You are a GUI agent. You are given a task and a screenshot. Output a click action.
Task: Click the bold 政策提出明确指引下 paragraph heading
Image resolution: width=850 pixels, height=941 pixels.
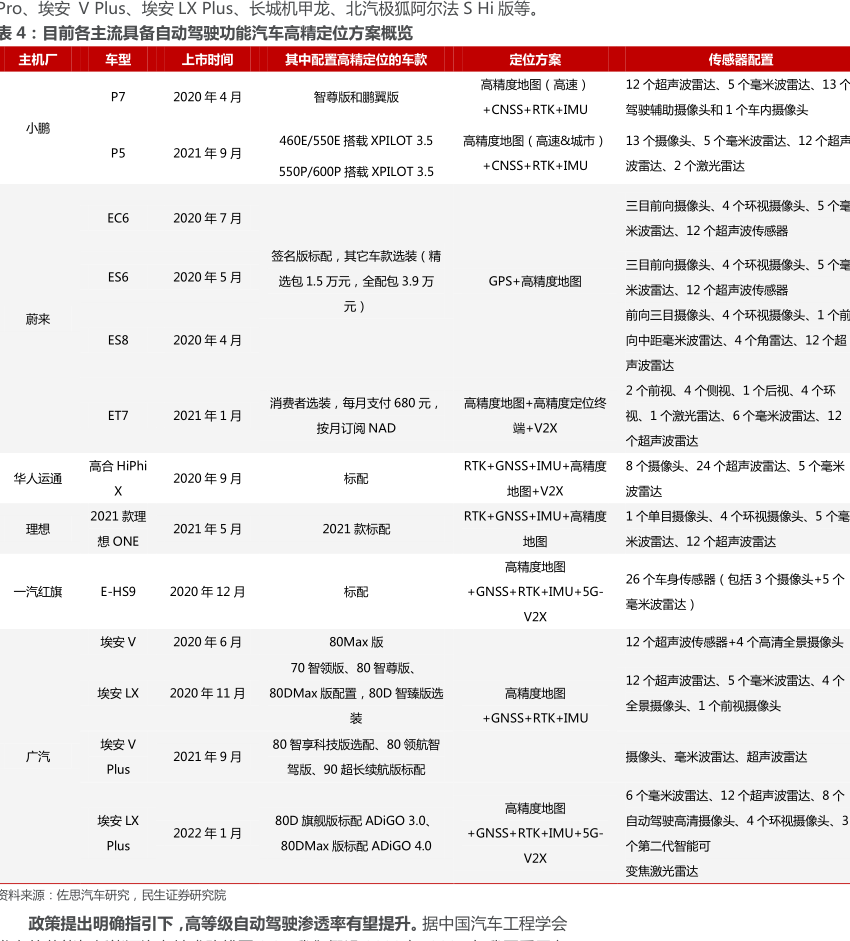(x=223, y=924)
